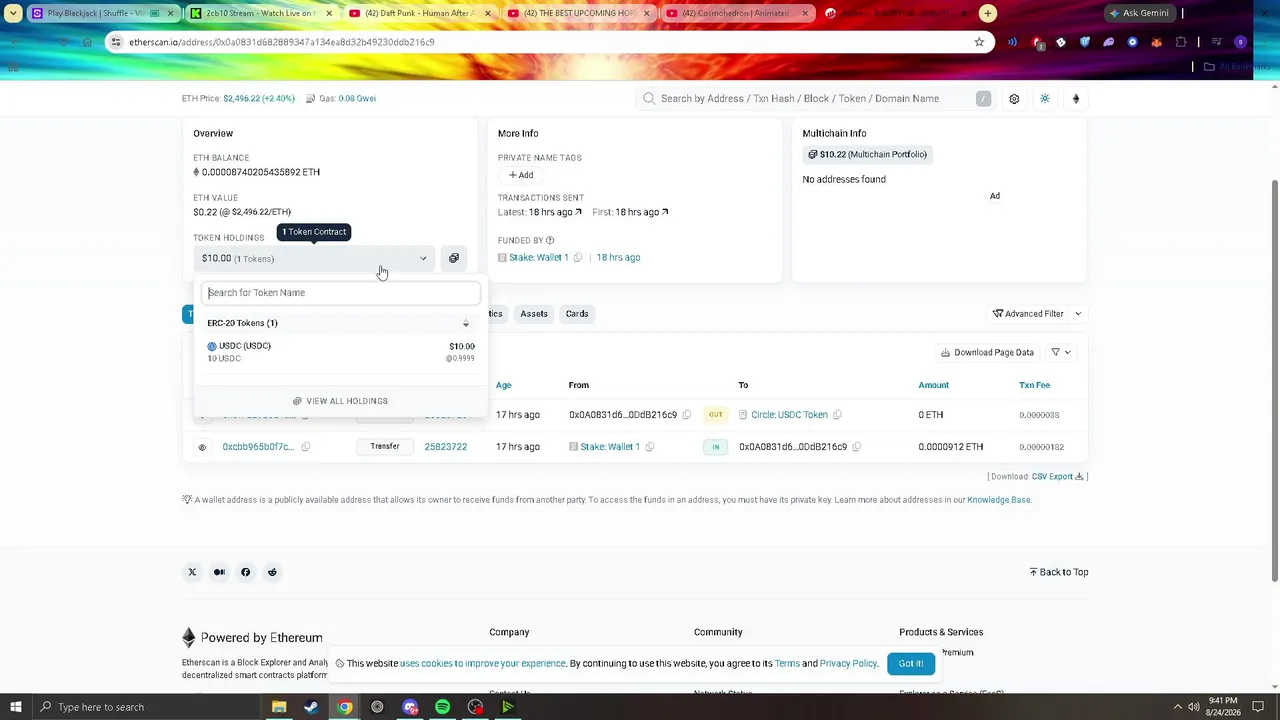The height and width of the screenshot is (720, 1280).
Task: Focus the Search for Token Name field
Action: (341, 293)
